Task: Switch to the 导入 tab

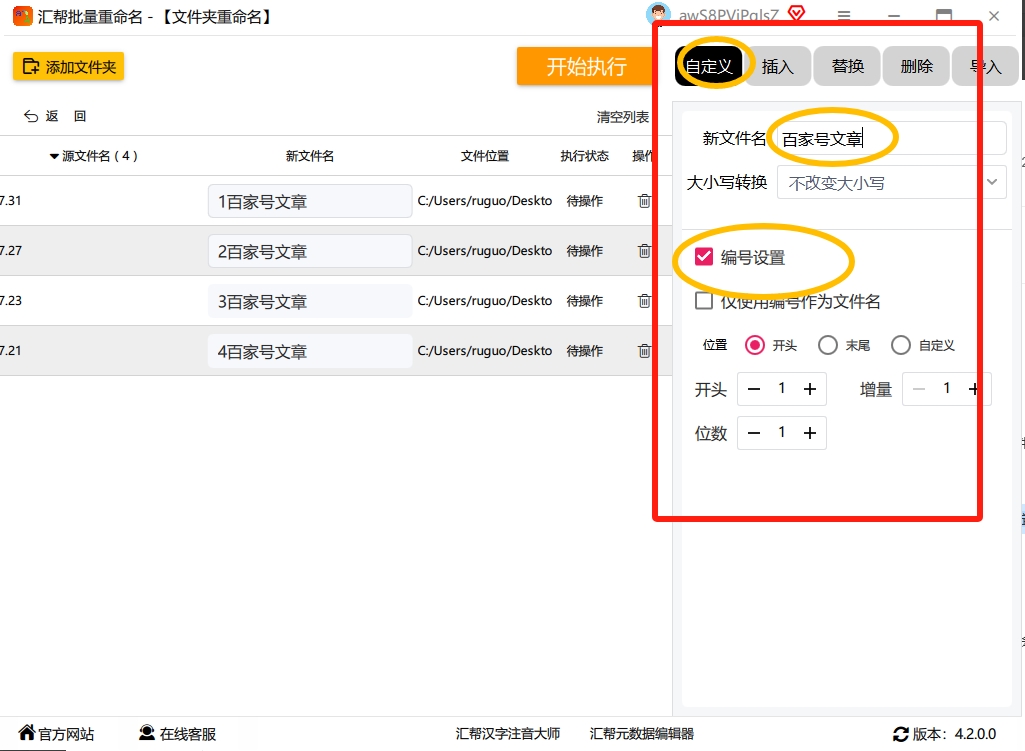Action: pos(985,66)
